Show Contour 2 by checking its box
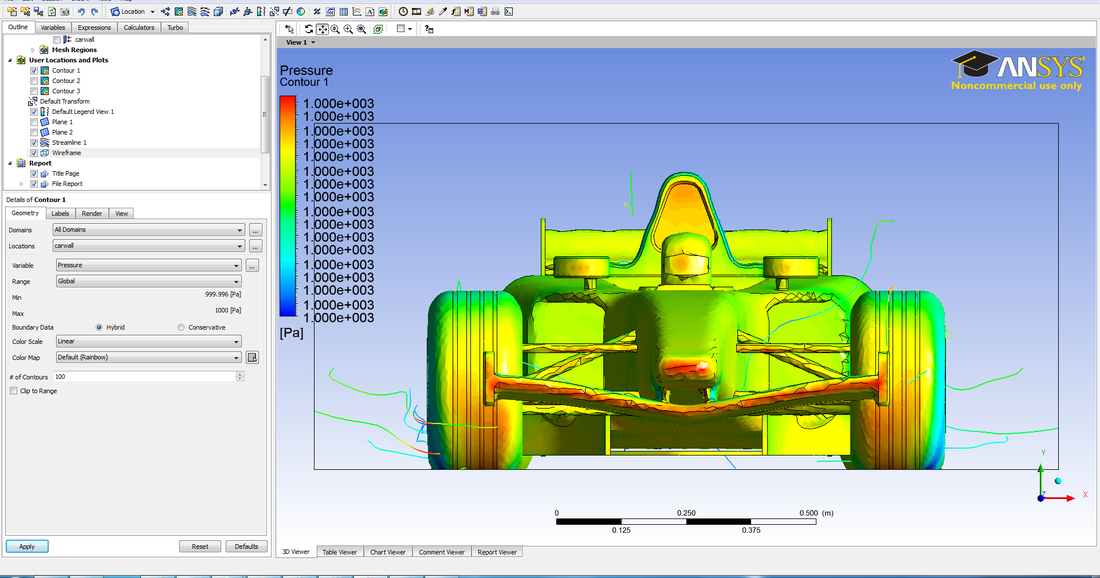Viewport: 1100px width, 578px height. coord(34,80)
